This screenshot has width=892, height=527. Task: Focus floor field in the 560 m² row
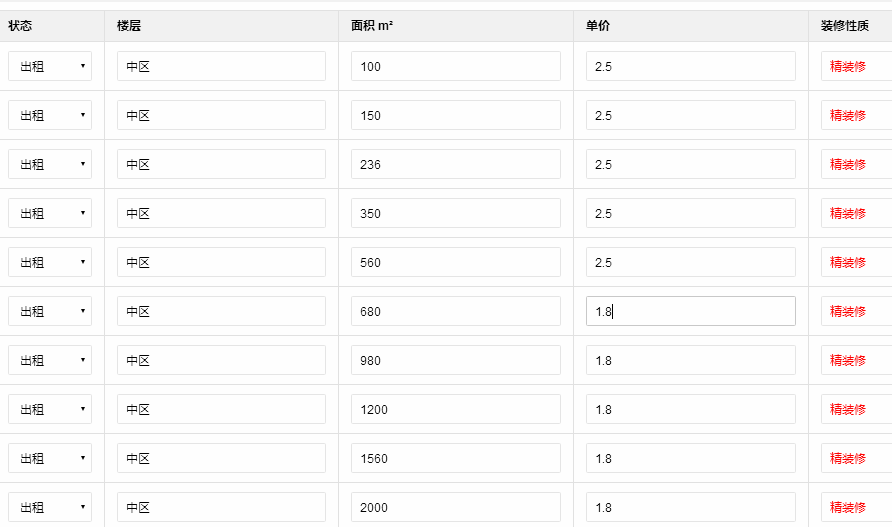click(221, 262)
